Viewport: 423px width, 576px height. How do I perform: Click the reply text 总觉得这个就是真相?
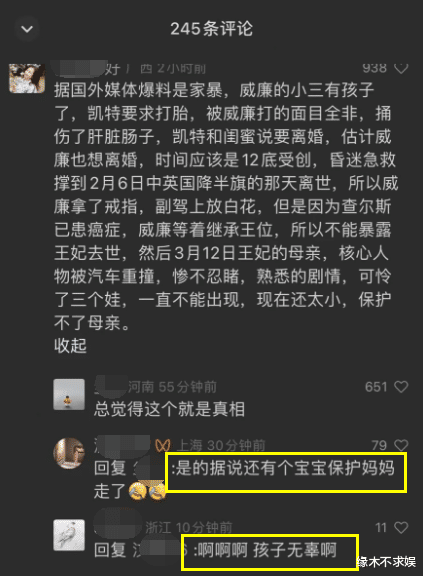click(169, 409)
